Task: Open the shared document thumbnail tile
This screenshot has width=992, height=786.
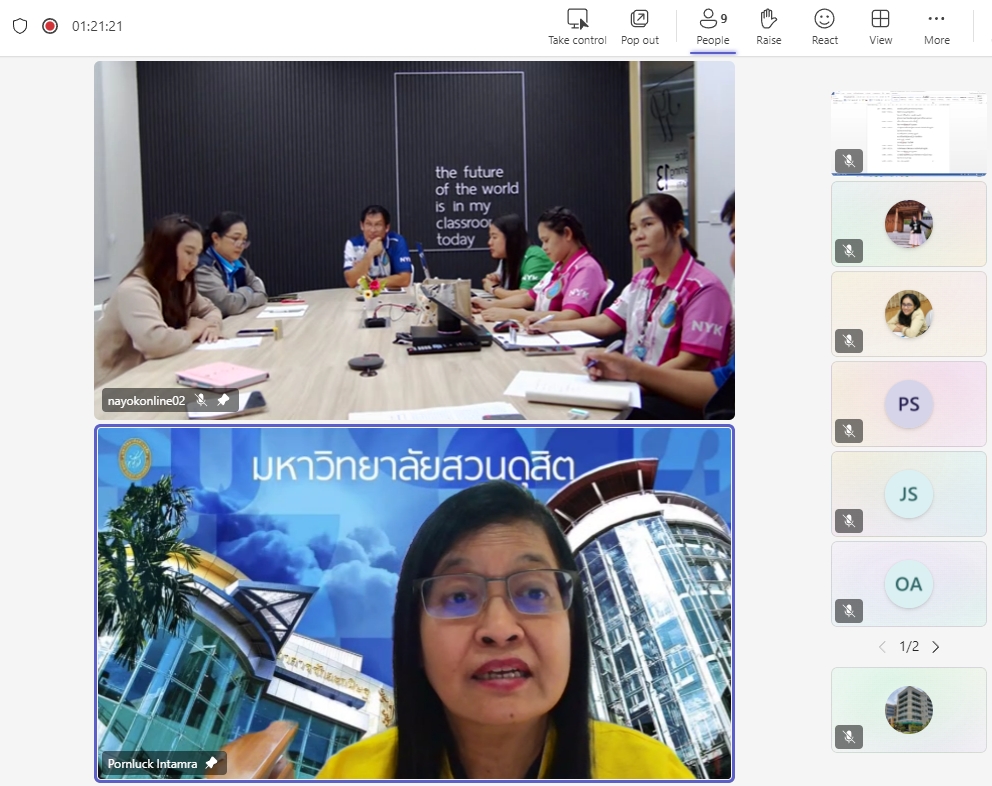Action: point(908,132)
